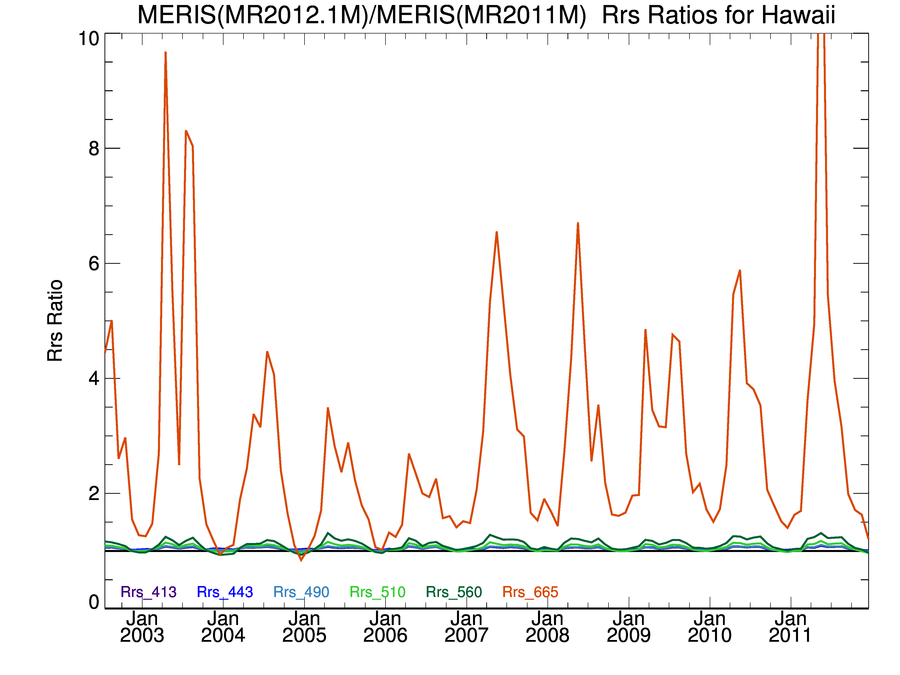Viewport: 900px width, 675px height.
Task: Click the y-axis value 4
Action: point(94,378)
